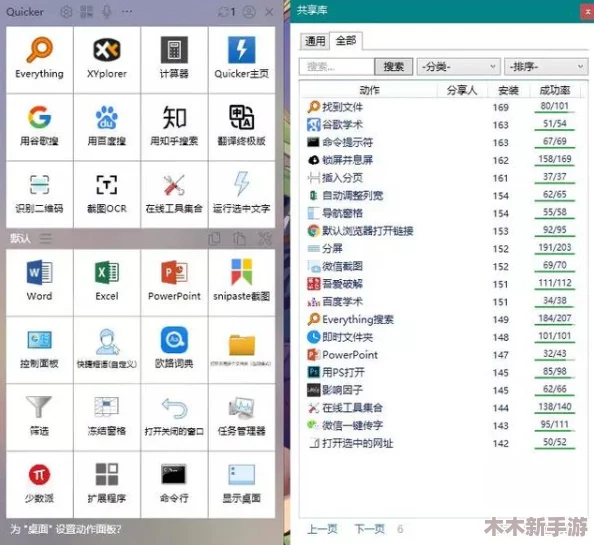Open XYplorer from Quicker panel
Viewport: 594px width, 545px height.
[x=107, y=59]
